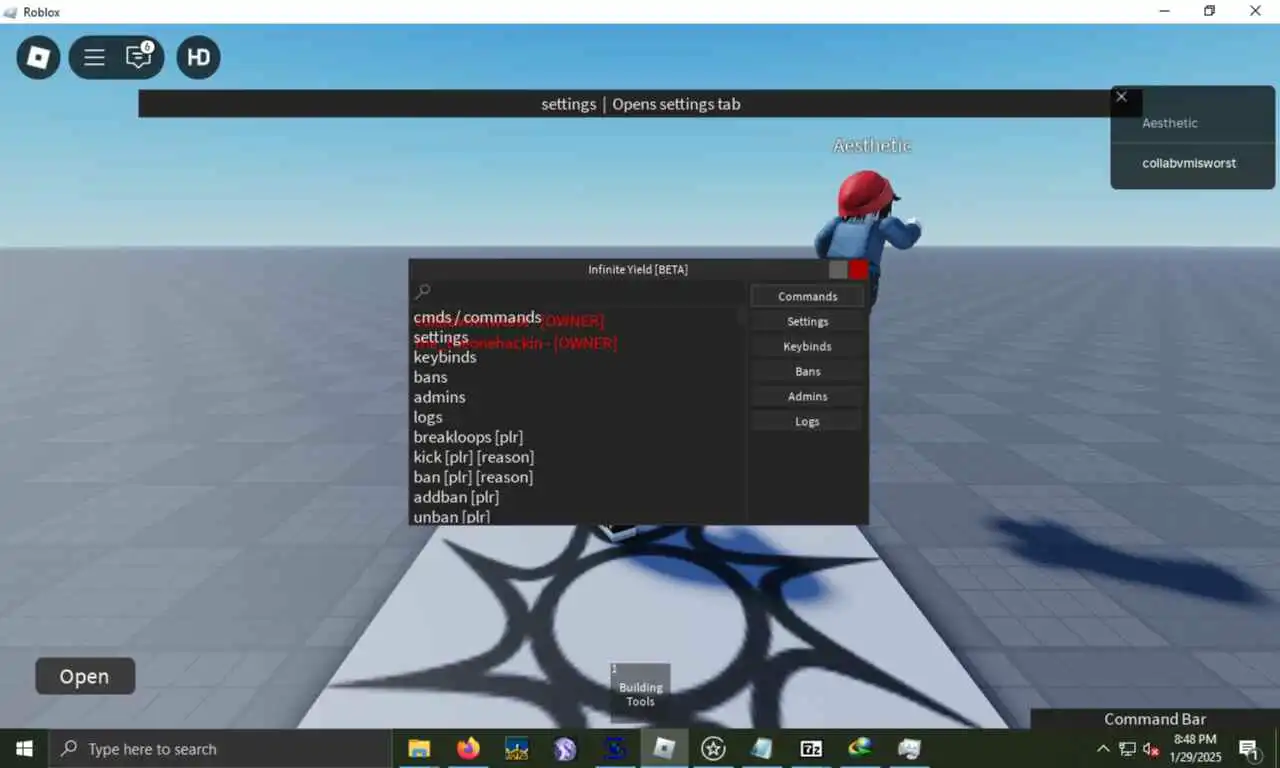
Task: Close Infinite Yield with the red square
Action: tap(858, 270)
